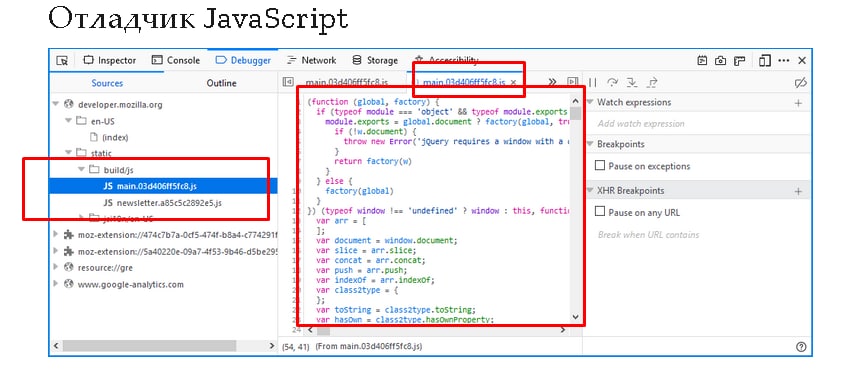Activate the element picker icon
847x375 pixels.
pos(62,61)
